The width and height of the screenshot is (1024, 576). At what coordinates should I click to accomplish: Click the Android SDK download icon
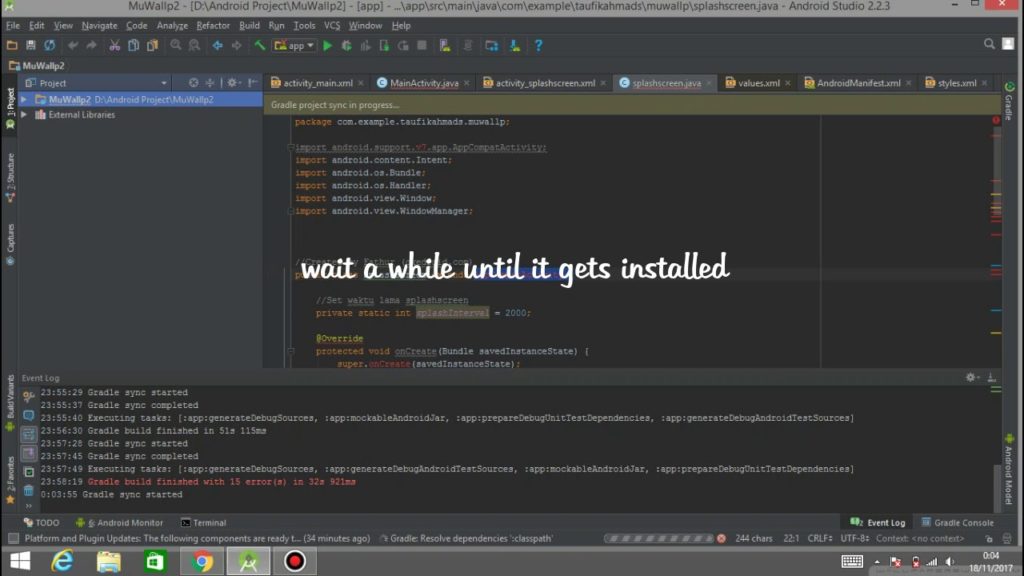tap(515, 45)
